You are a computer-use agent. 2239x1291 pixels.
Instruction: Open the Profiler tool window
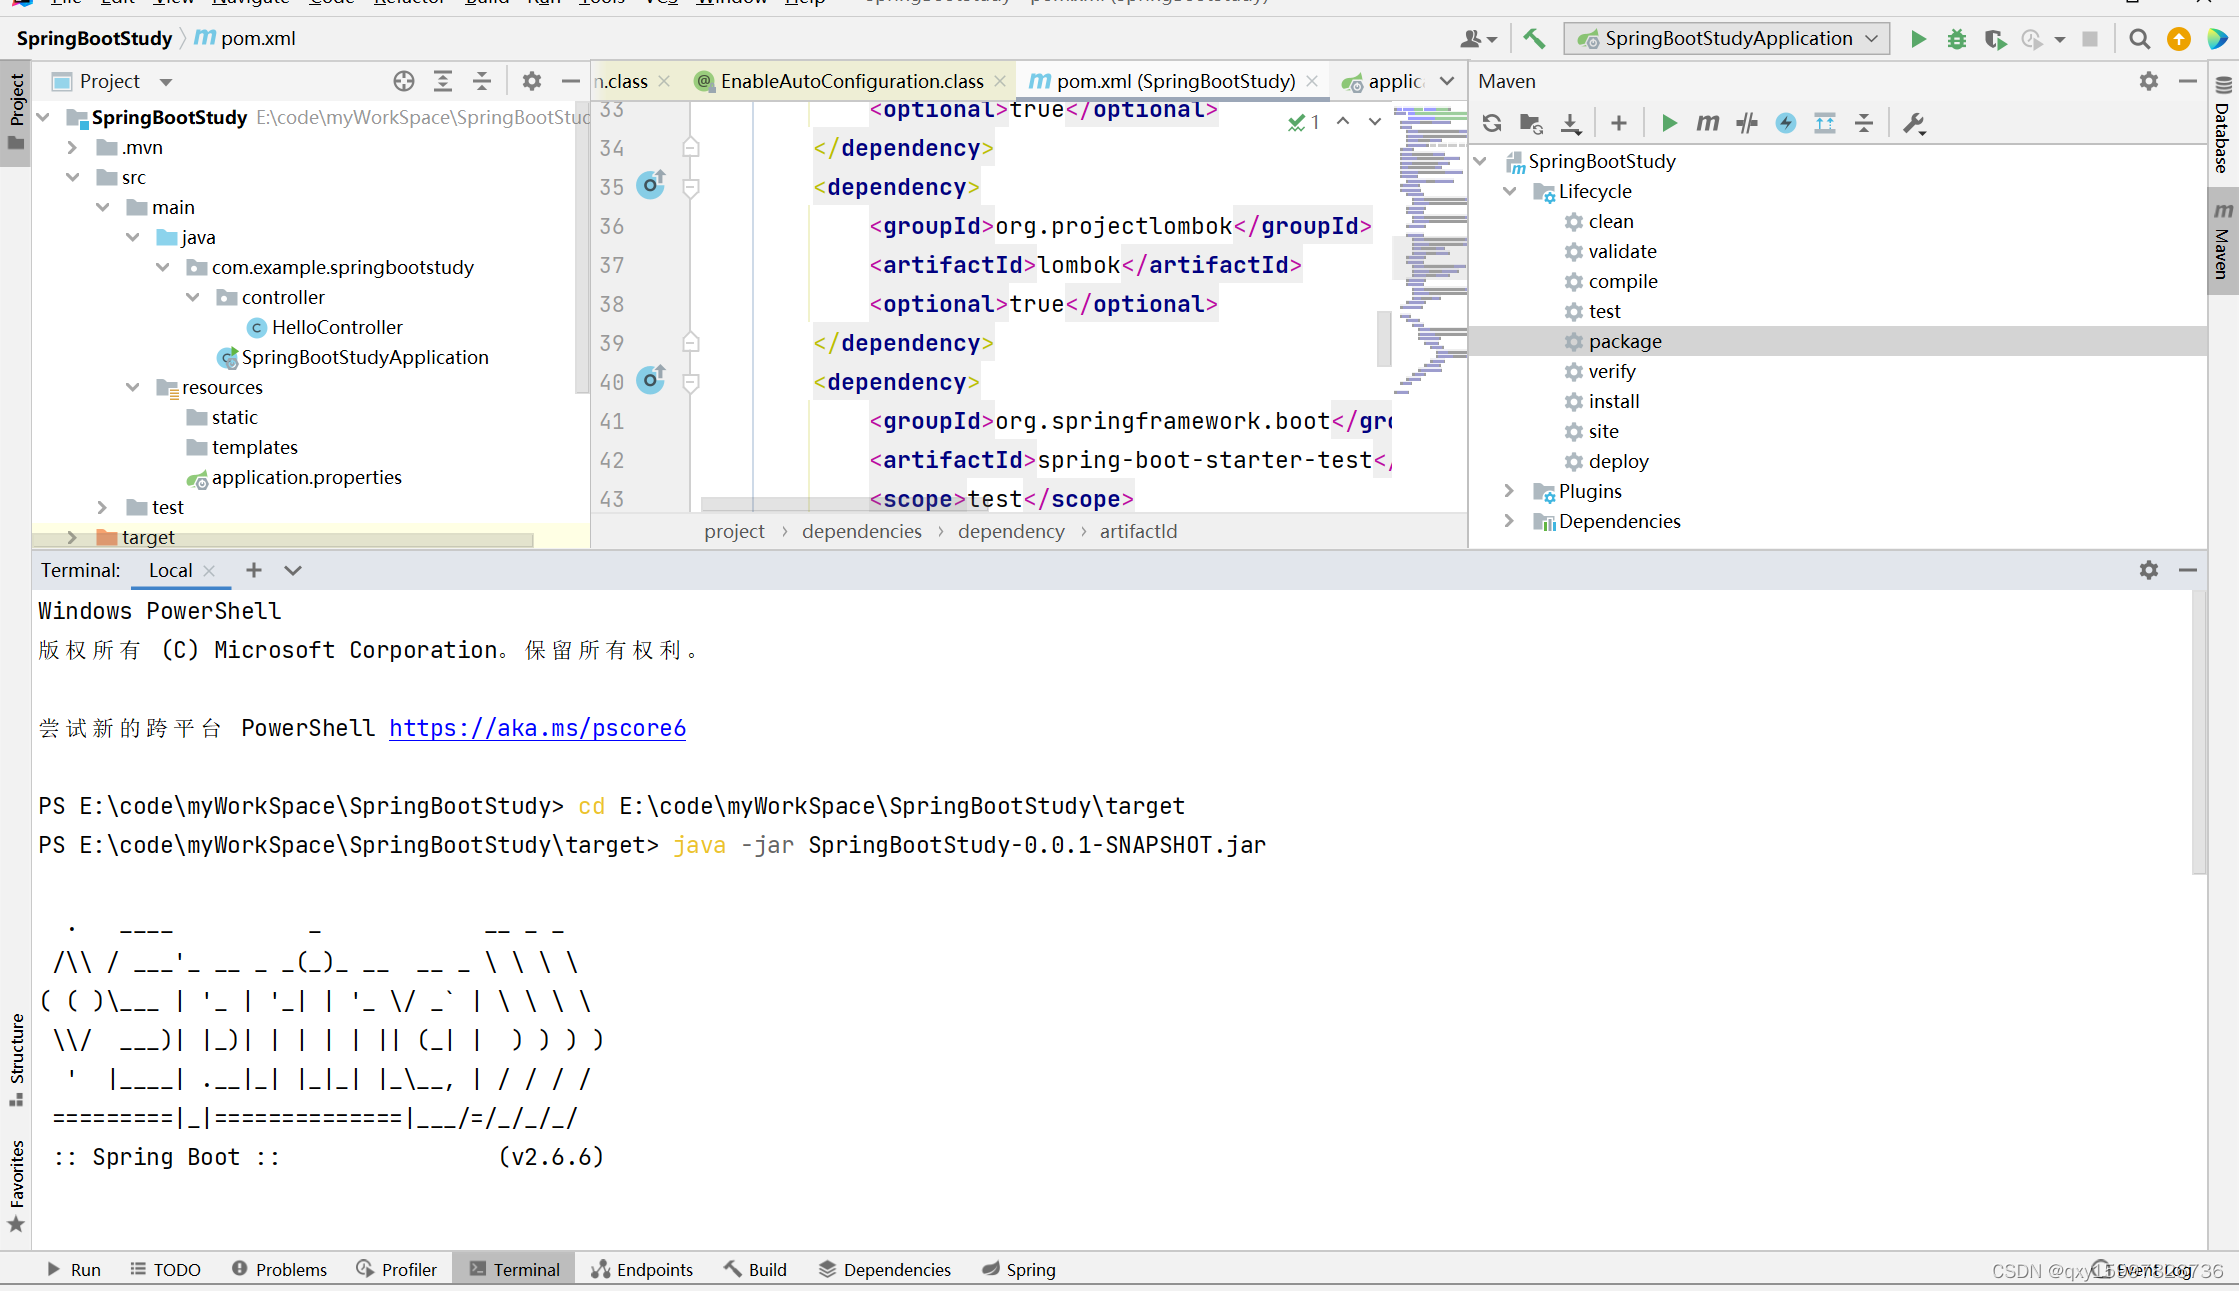[x=397, y=1269]
